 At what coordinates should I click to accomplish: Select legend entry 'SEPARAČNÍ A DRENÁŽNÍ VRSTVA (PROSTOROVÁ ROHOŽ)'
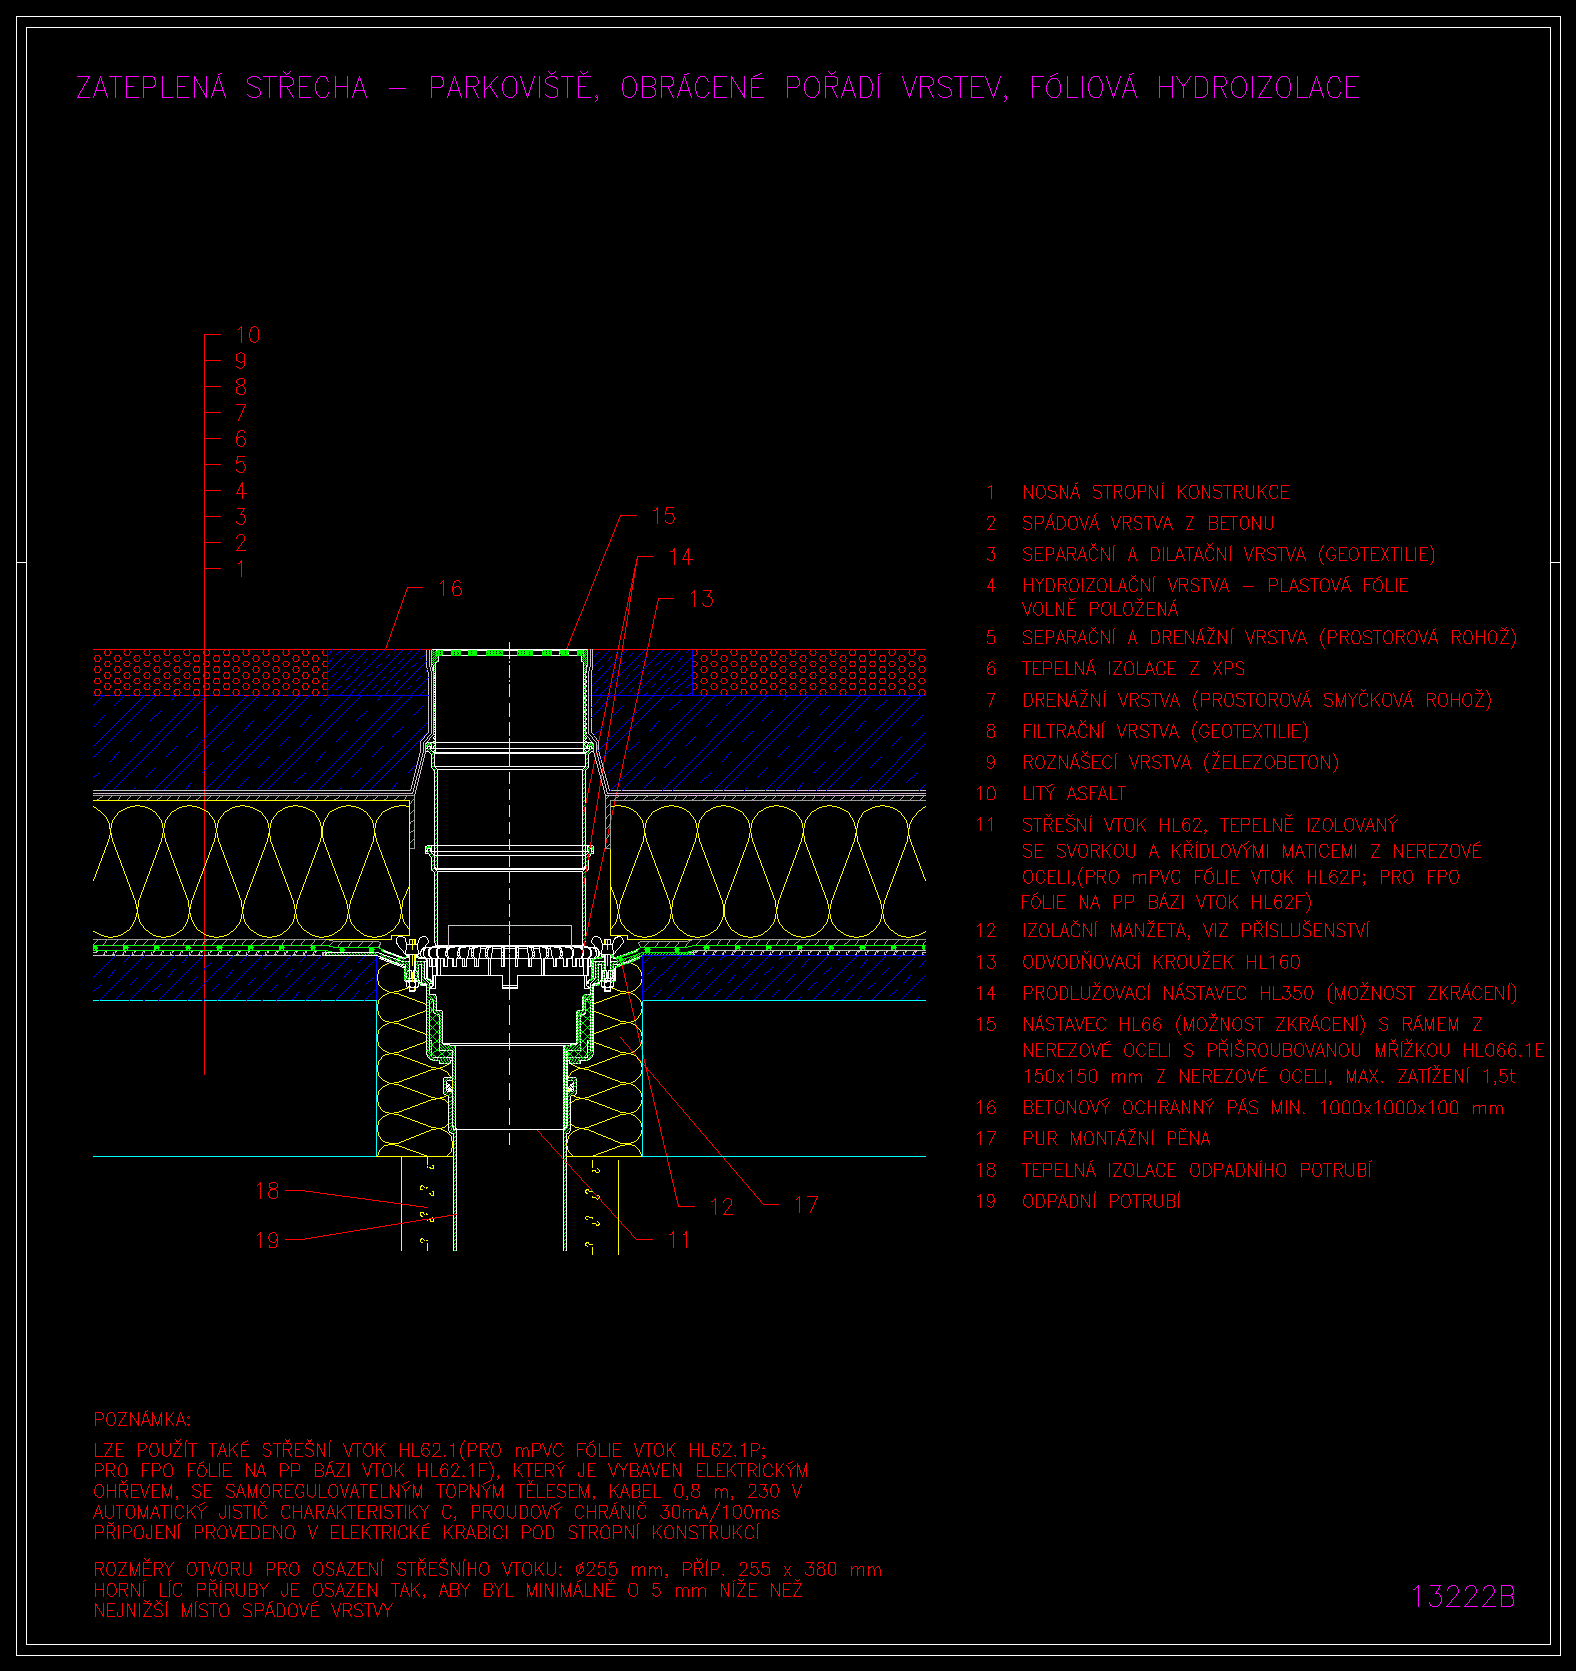1269,637
